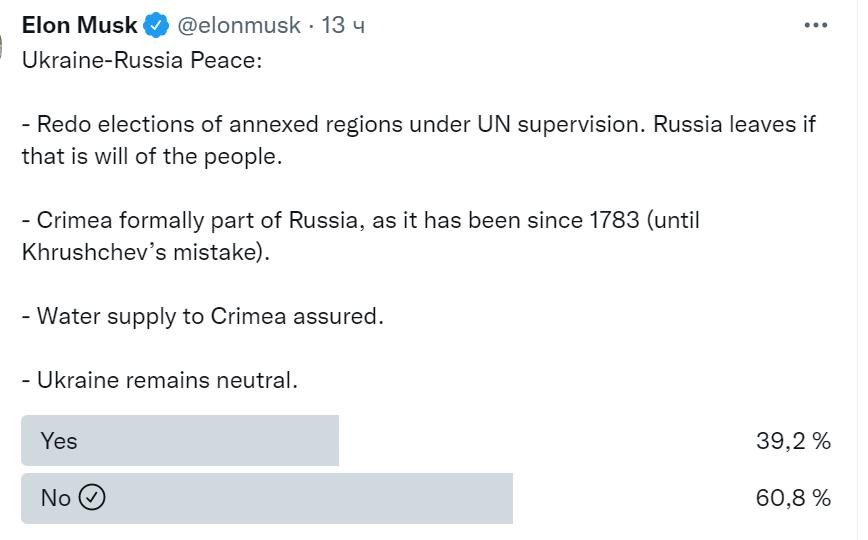This screenshot has height=540, width=868.
Task: Click the 'Ukraine-Russia Peace:' heading line
Action: coord(141,60)
